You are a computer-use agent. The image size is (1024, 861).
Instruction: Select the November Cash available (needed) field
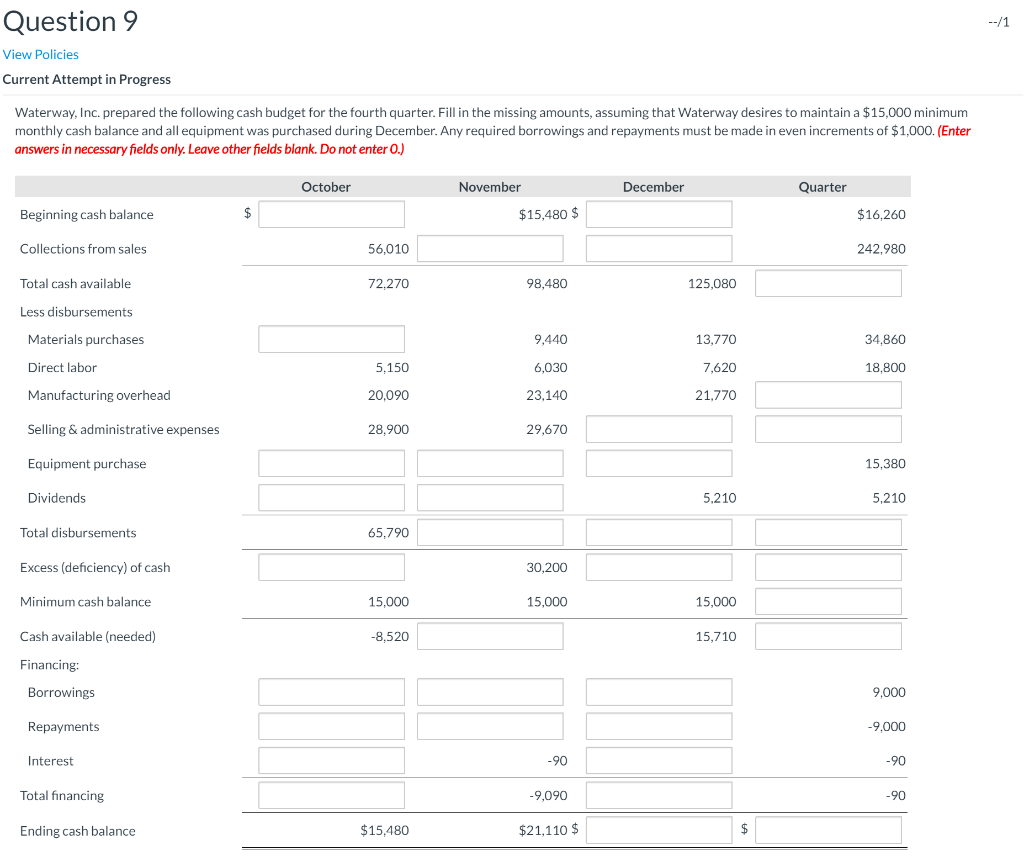490,635
